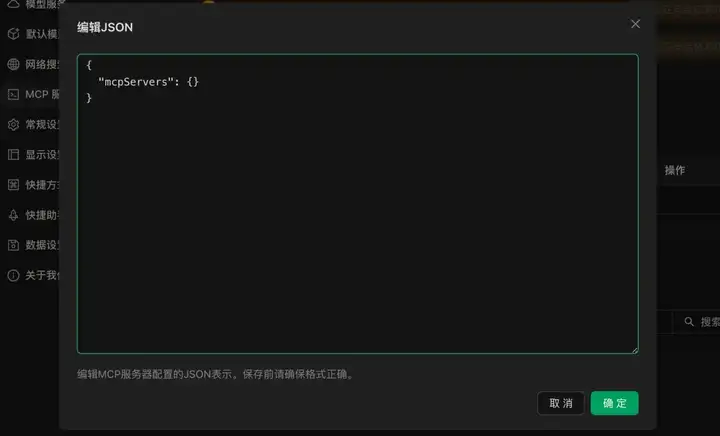The image size is (720, 436).
Task: Open the 常规设置 menu item
Action: point(42,124)
